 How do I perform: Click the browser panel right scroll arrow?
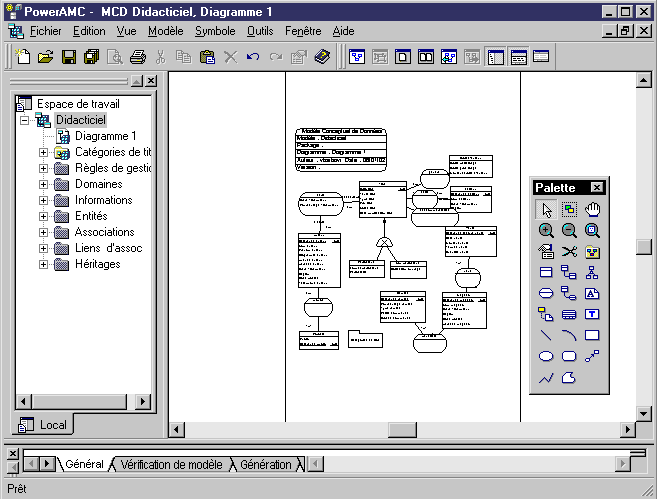[x=143, y=401]
